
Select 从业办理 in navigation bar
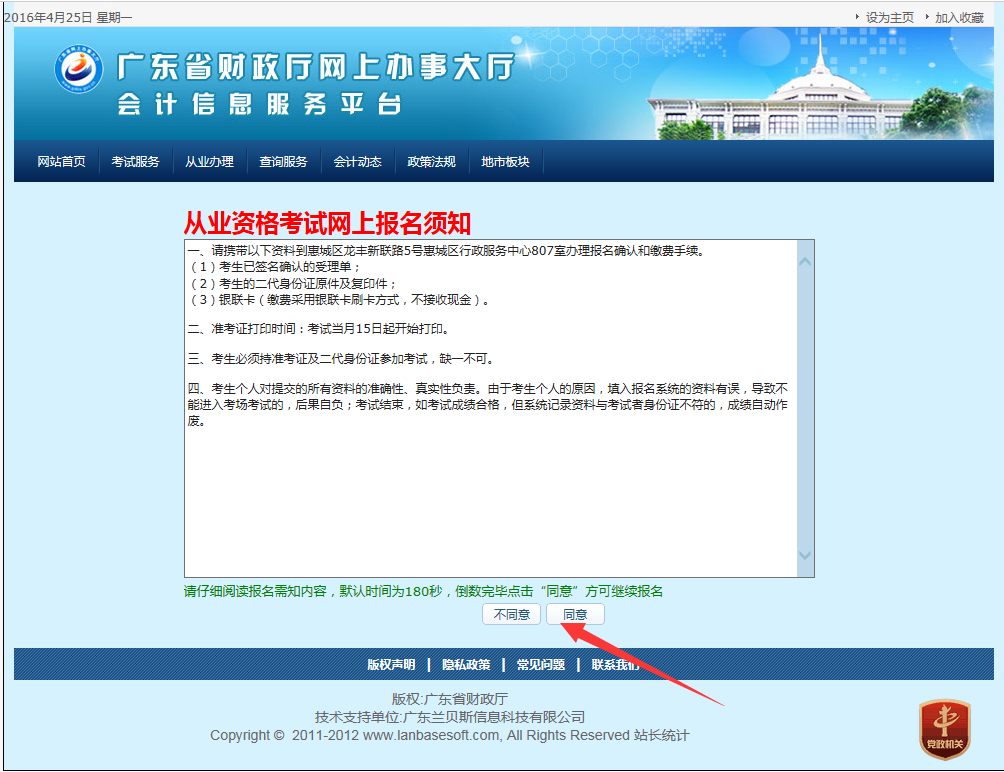click(x=209, y=162)
